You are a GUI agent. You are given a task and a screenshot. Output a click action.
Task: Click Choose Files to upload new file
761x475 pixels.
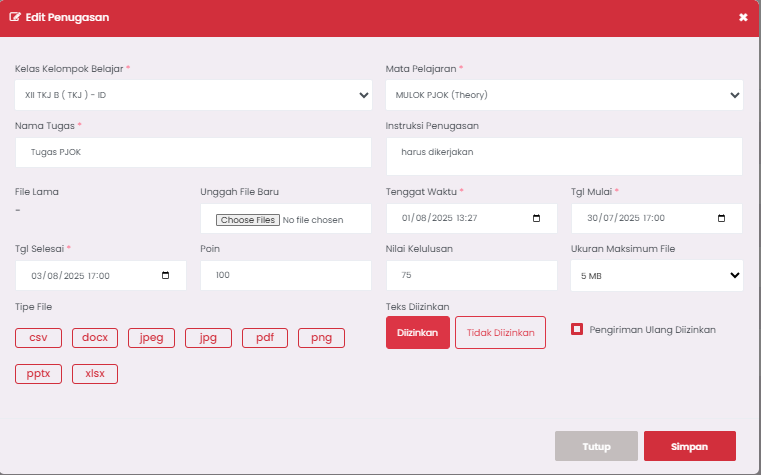click(248, 220)
